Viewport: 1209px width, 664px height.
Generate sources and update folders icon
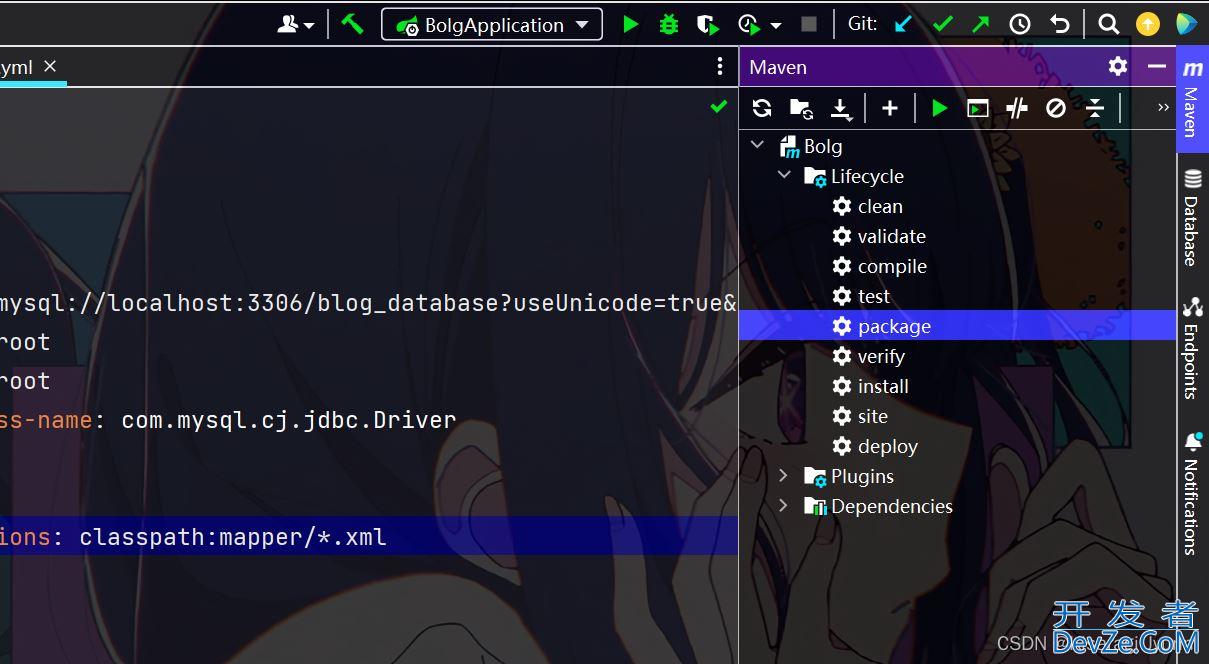(801, 108)
